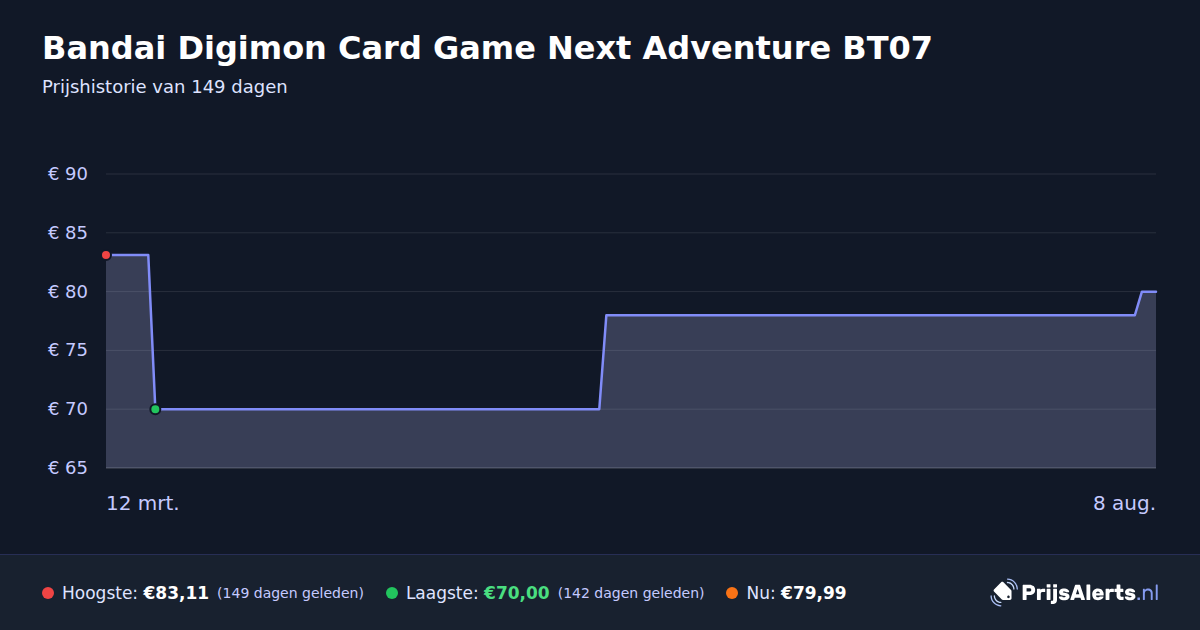This screenshot has width=1200, height=630.
Task: Click the 12 mrt. start date label
Action: [x=143, y=504]
